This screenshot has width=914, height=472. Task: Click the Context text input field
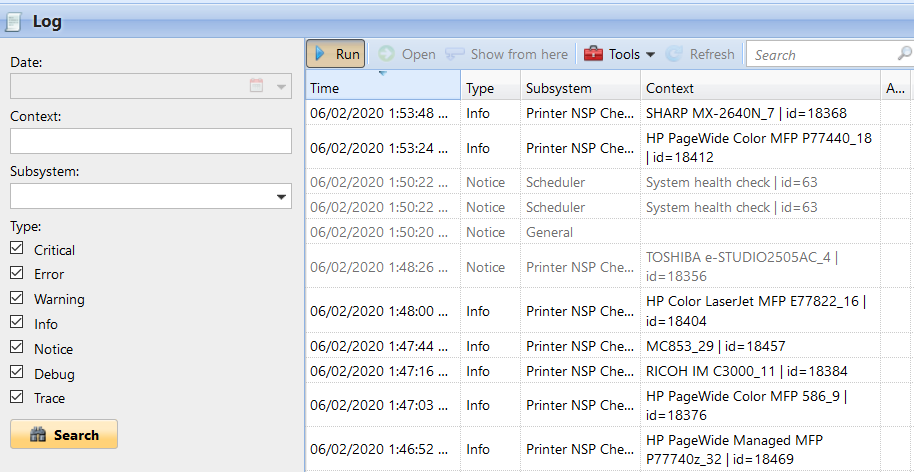click(x=150, y=141)
